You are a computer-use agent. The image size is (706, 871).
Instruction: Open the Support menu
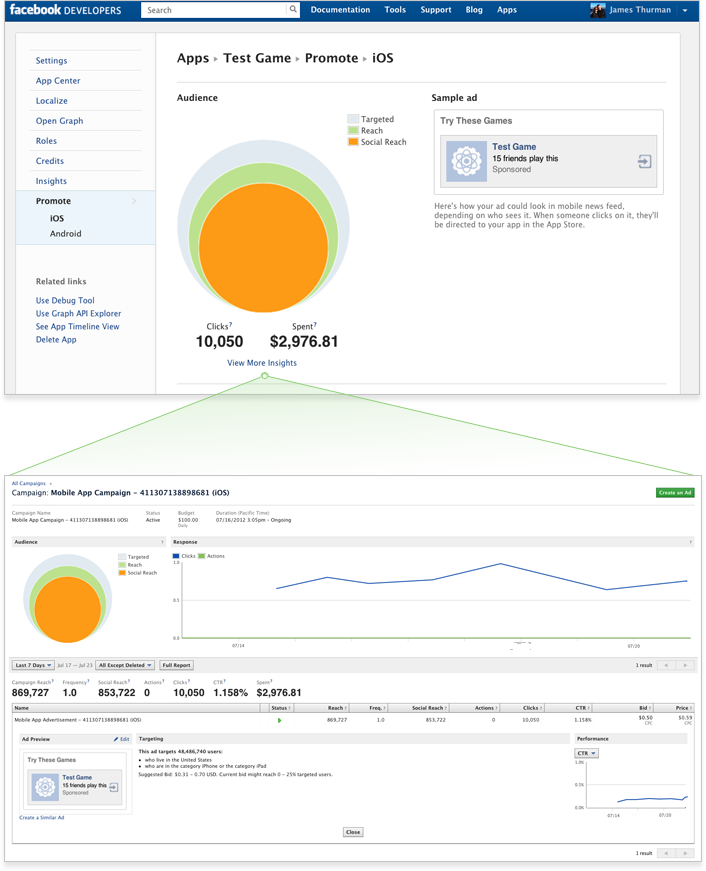point(435,10)
